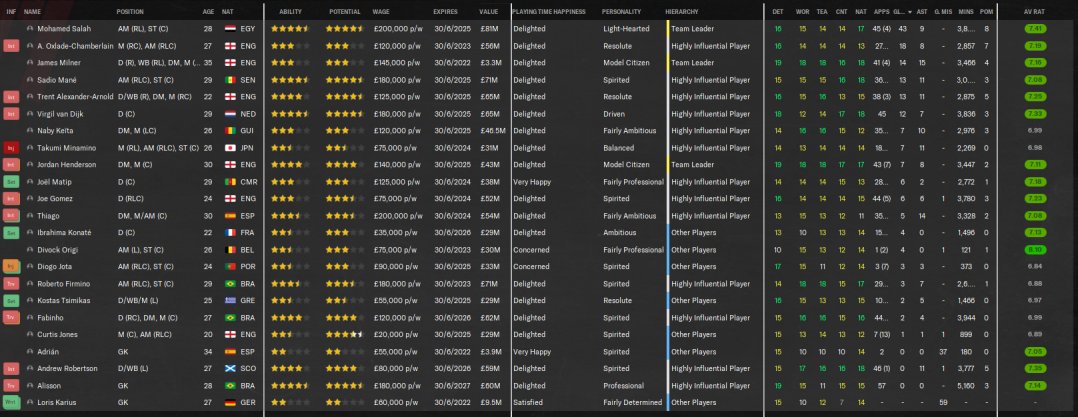Click Alisson's Trv status badge
Image resolution: width=1078 pixels, height=417 pixels.
pos(10,386)
